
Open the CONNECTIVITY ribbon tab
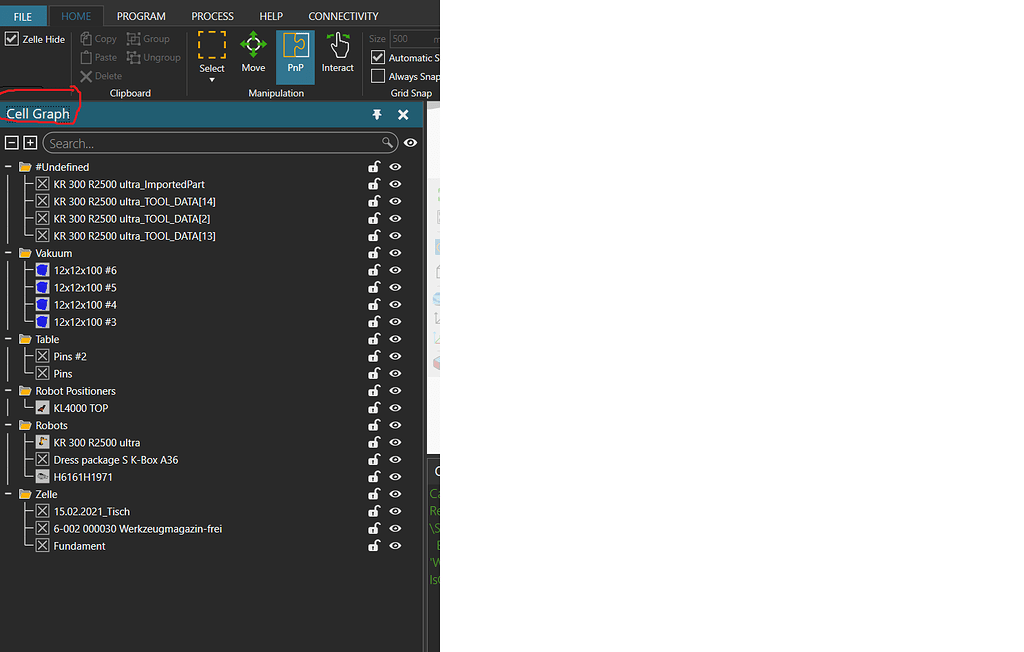point(343,15)
